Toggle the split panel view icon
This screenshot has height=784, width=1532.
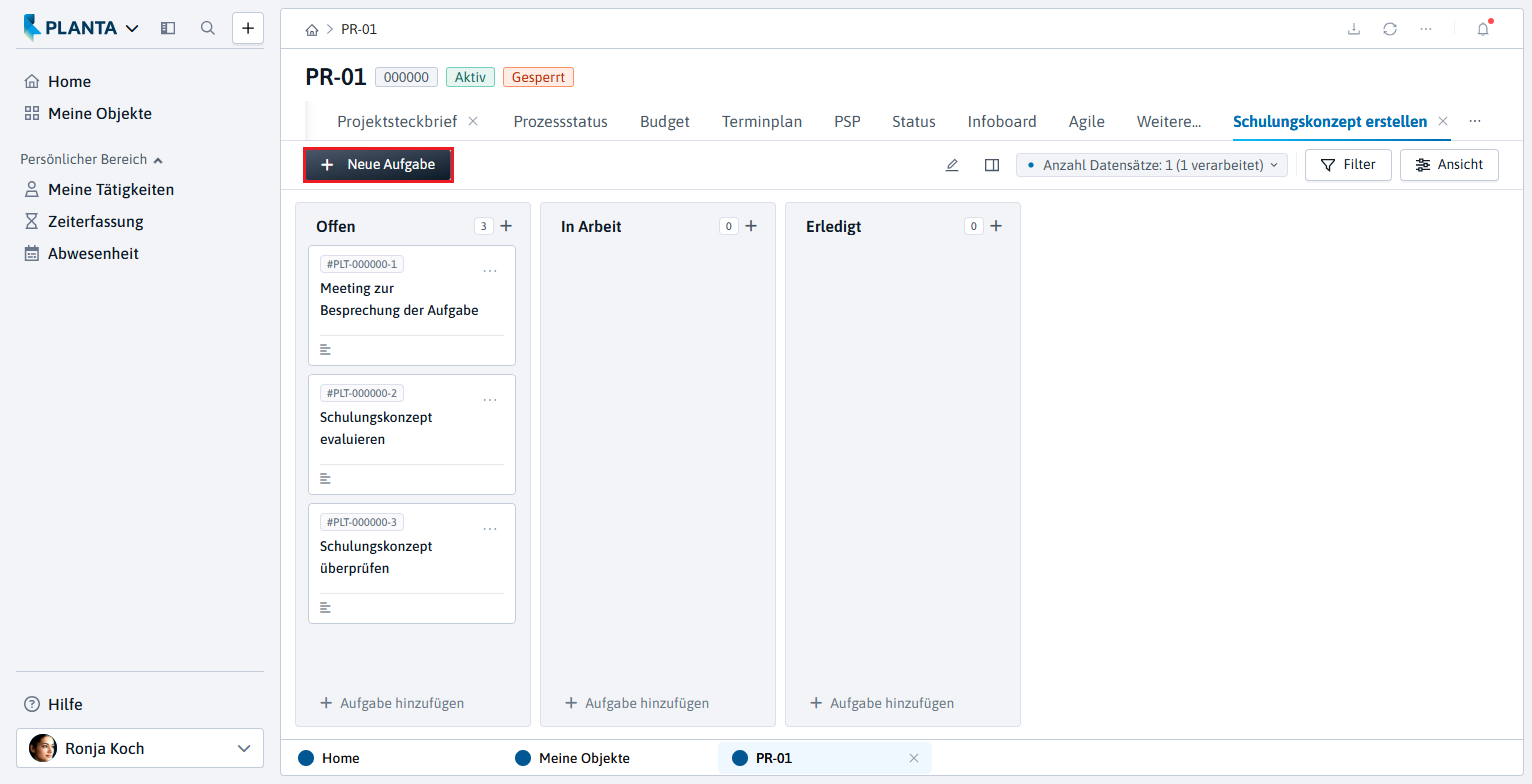click(992, 165)
